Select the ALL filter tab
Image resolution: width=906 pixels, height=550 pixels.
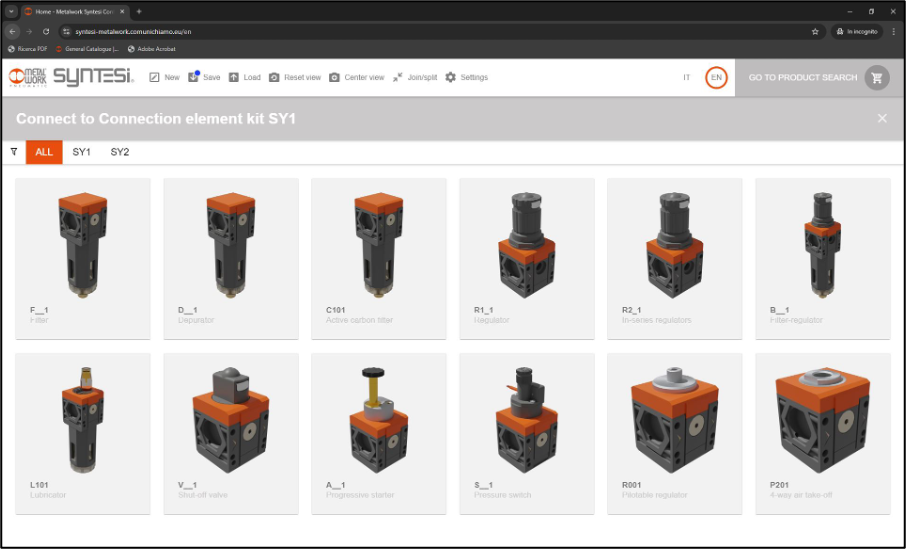[x=44, y=152]
